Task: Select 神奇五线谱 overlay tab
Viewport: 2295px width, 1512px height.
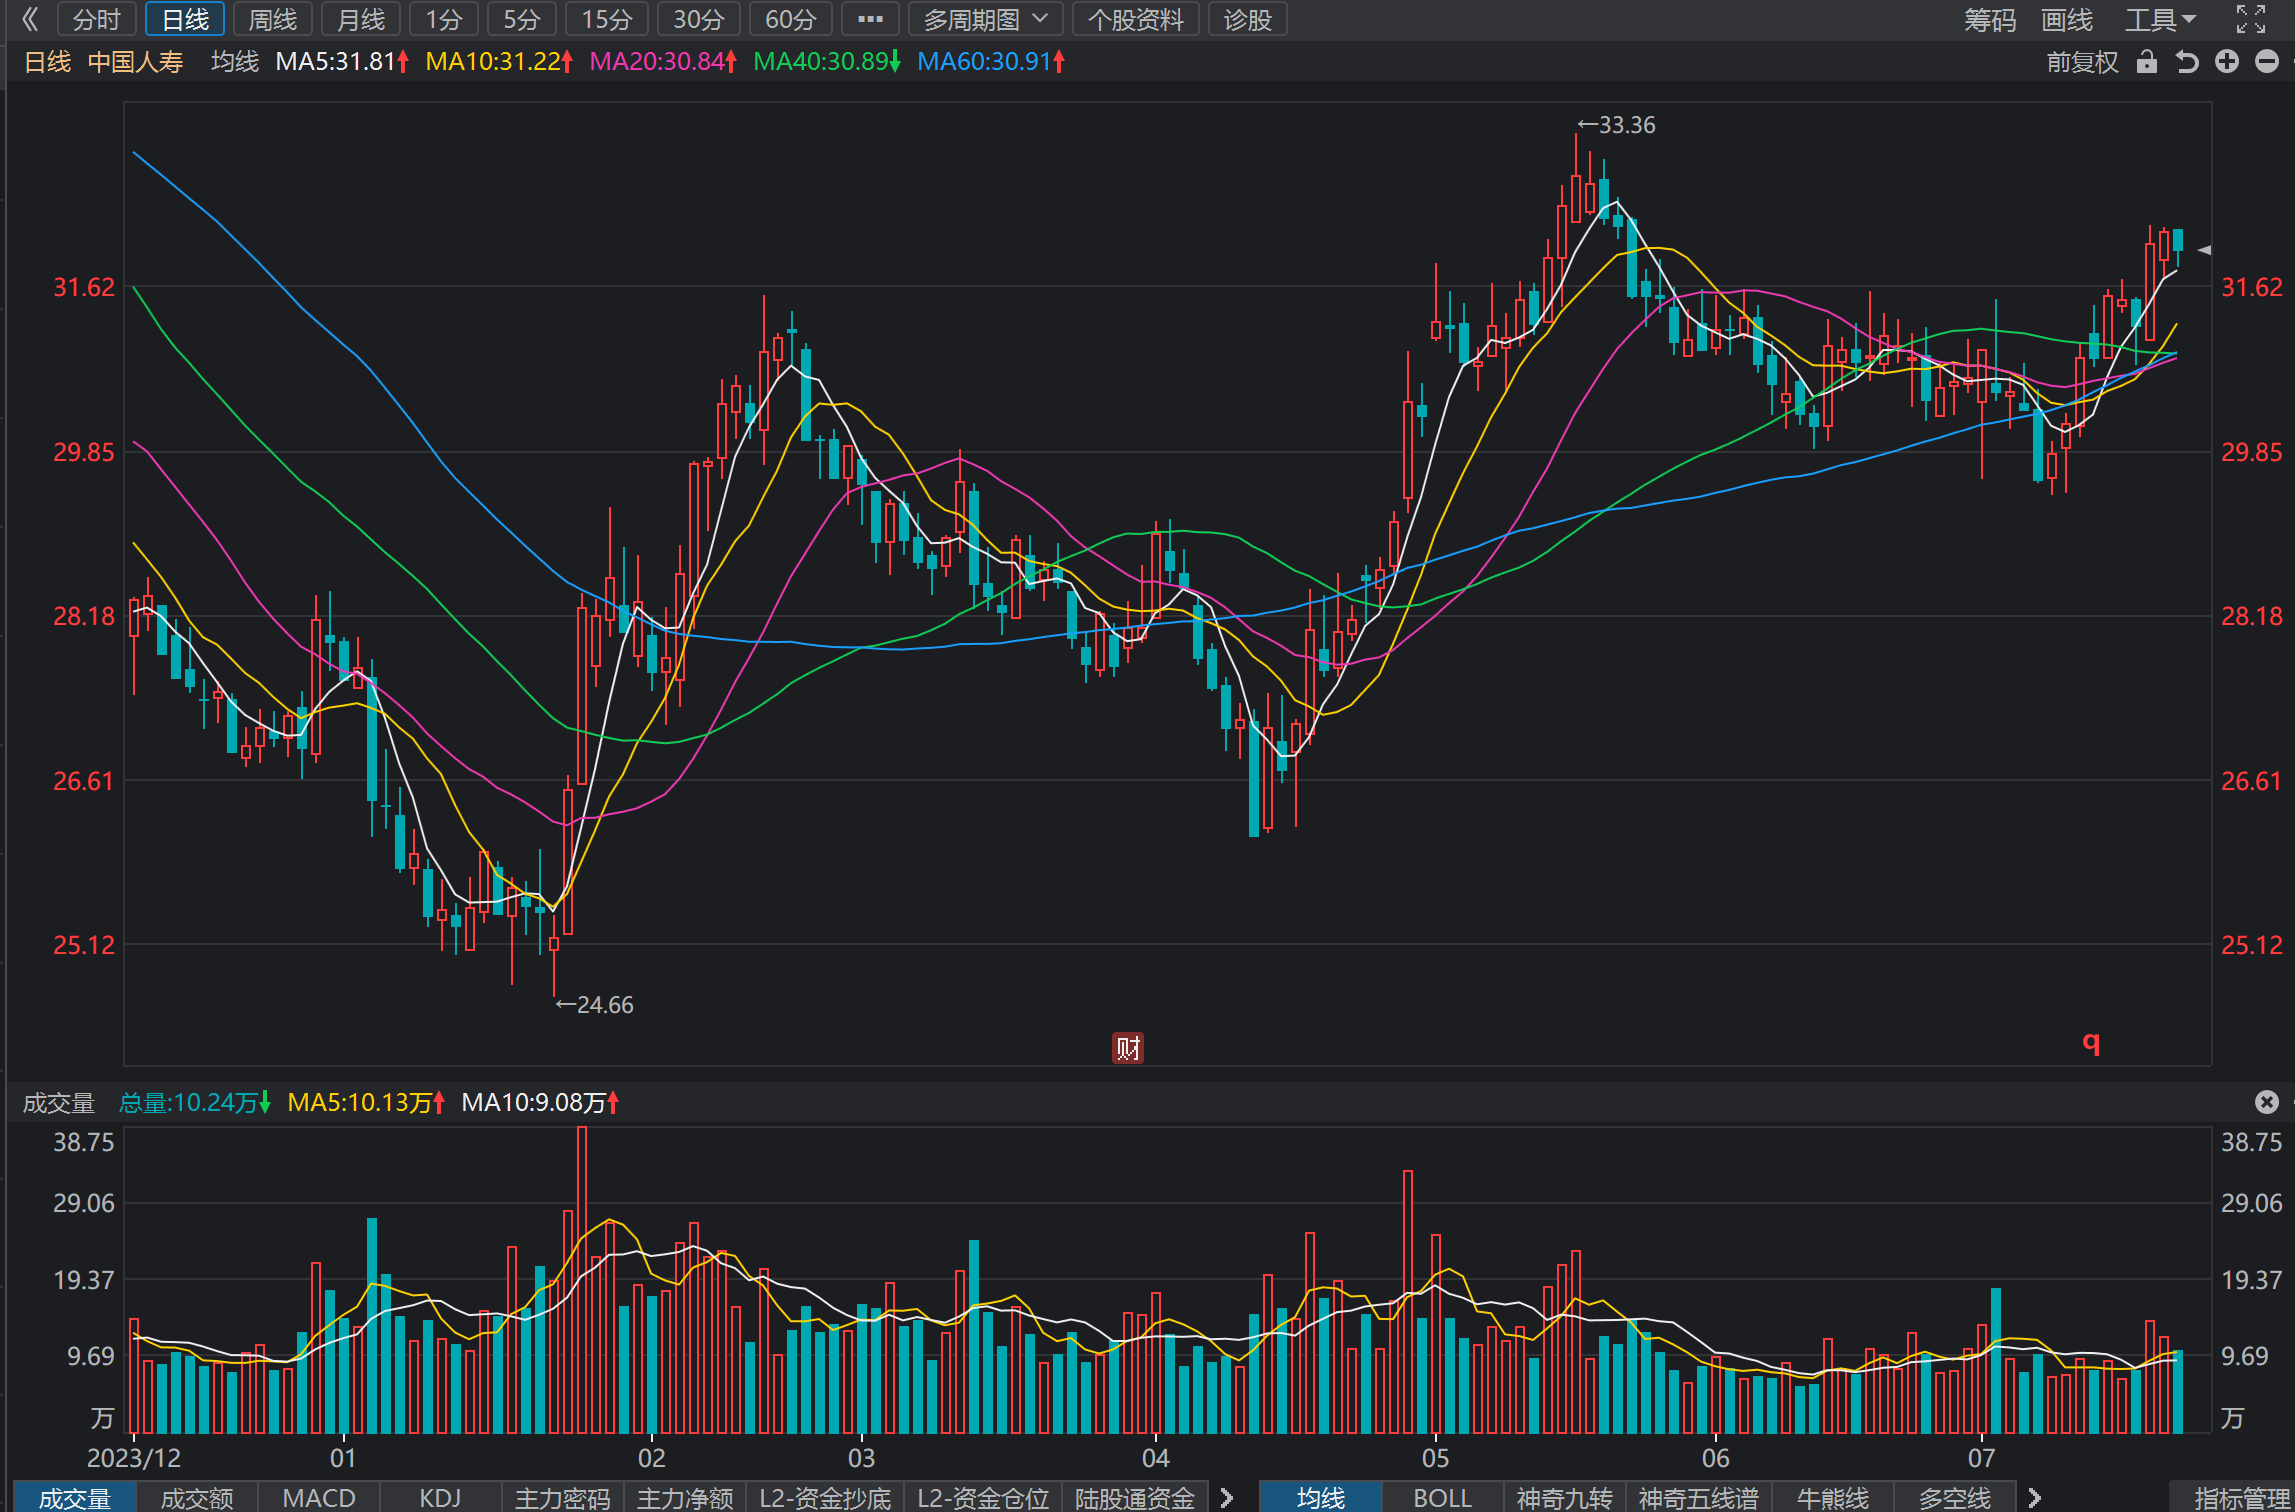Action: click(x=1698, y=1497)
